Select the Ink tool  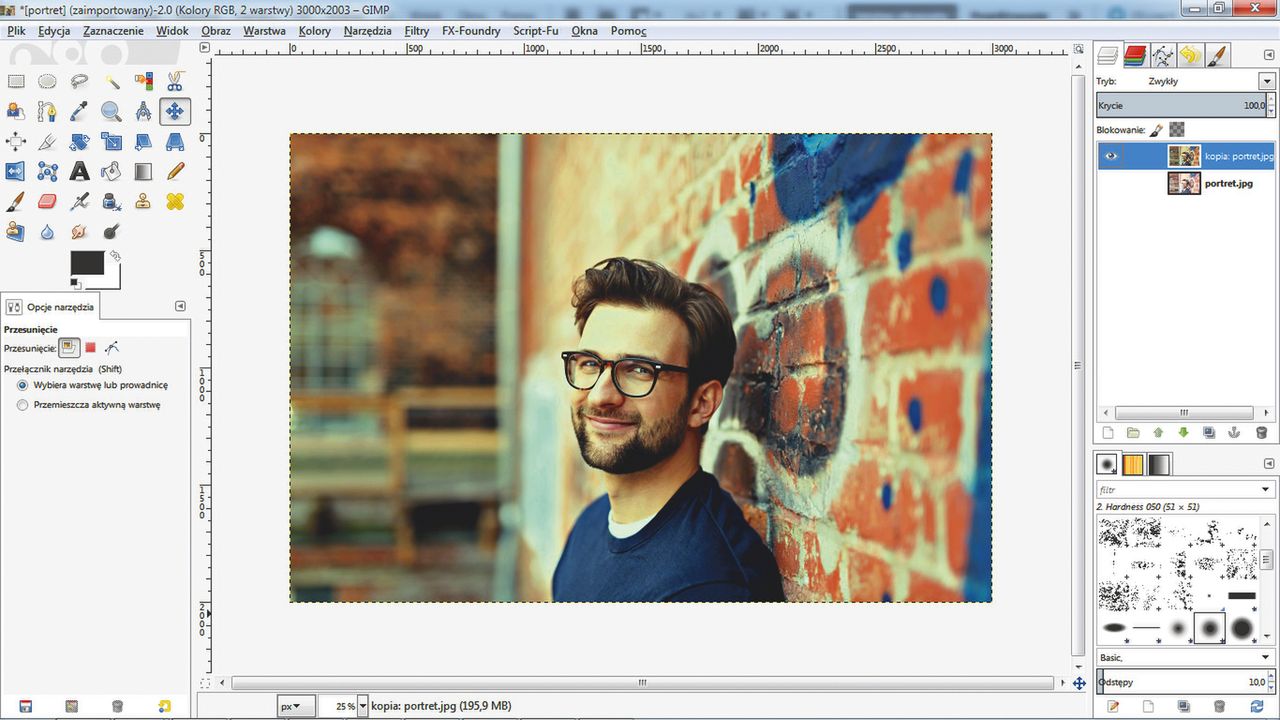pyautogui.click(x=111, y=202)
